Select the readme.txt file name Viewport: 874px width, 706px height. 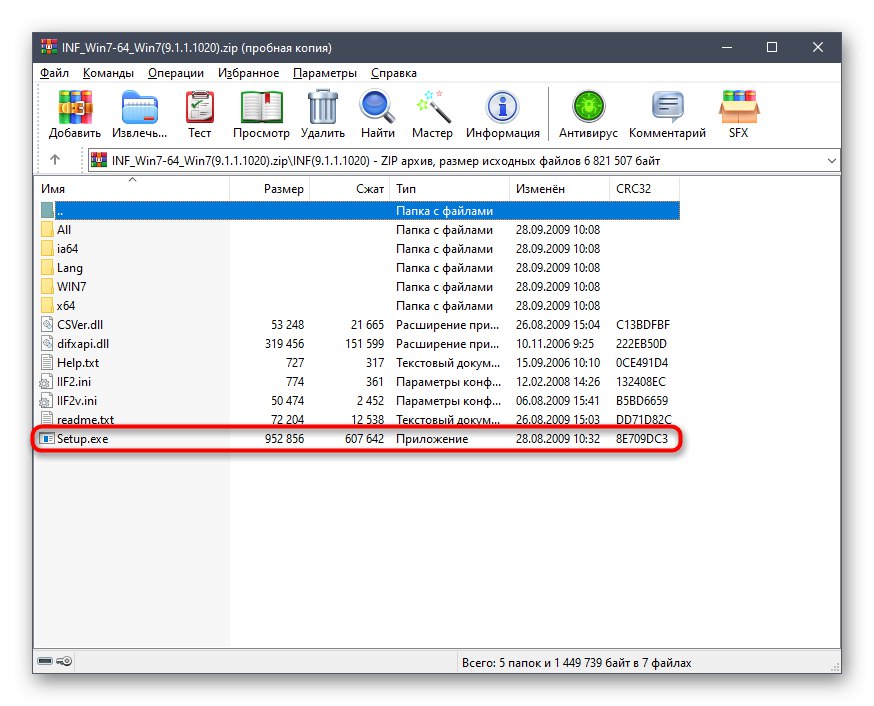[x=85, y=420]
